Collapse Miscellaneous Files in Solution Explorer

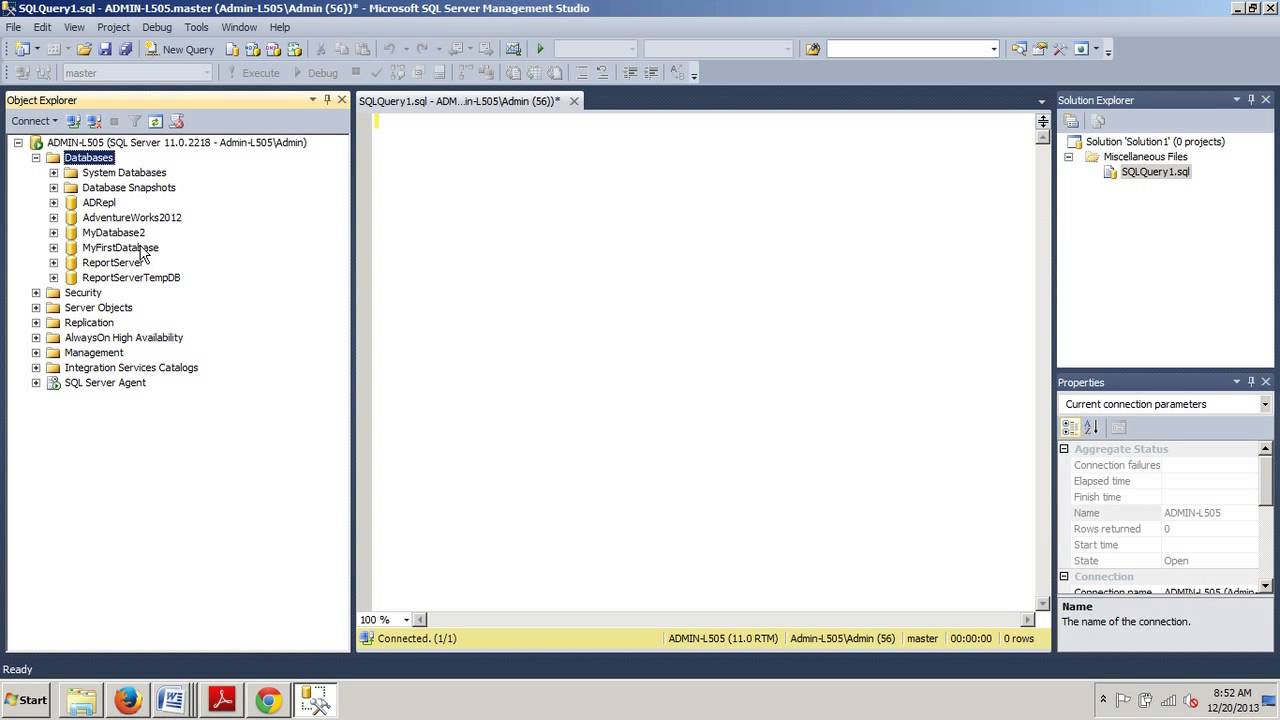1068,157
